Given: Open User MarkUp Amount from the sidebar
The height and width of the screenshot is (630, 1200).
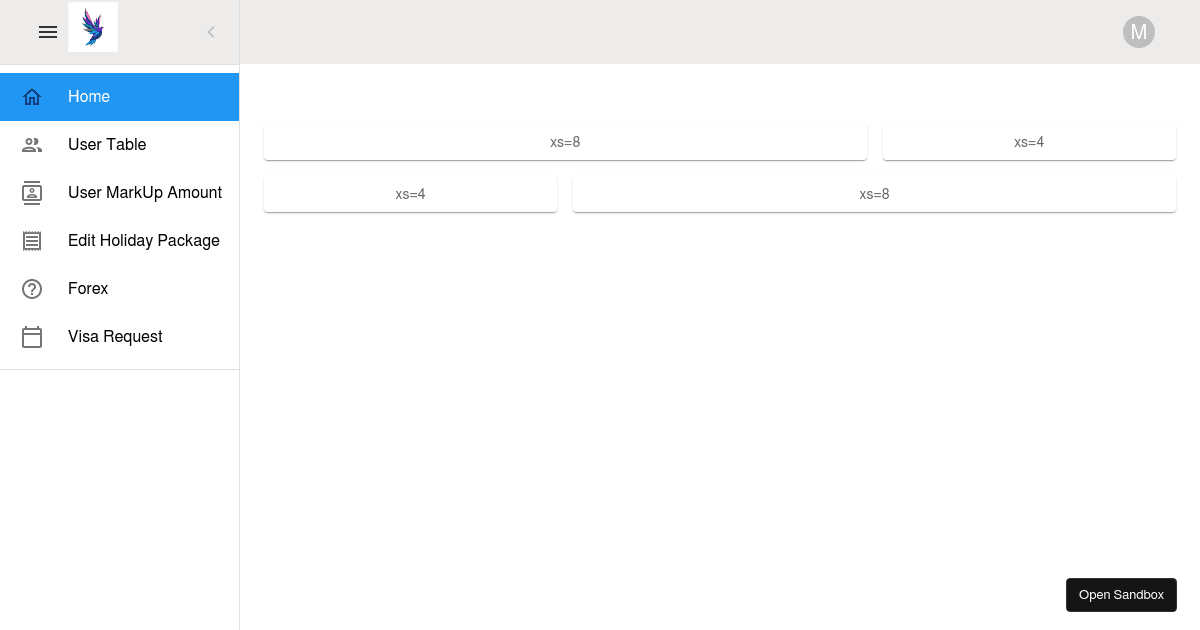Looking at the screenshot, I should pos(144,192).
